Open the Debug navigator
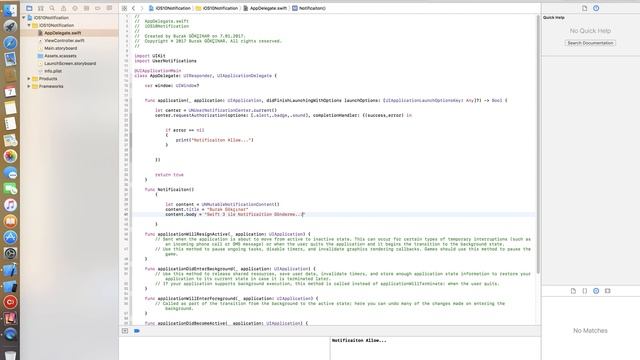Screen dimensions: 640x360 pyautogui.click(x=86, y=8)
